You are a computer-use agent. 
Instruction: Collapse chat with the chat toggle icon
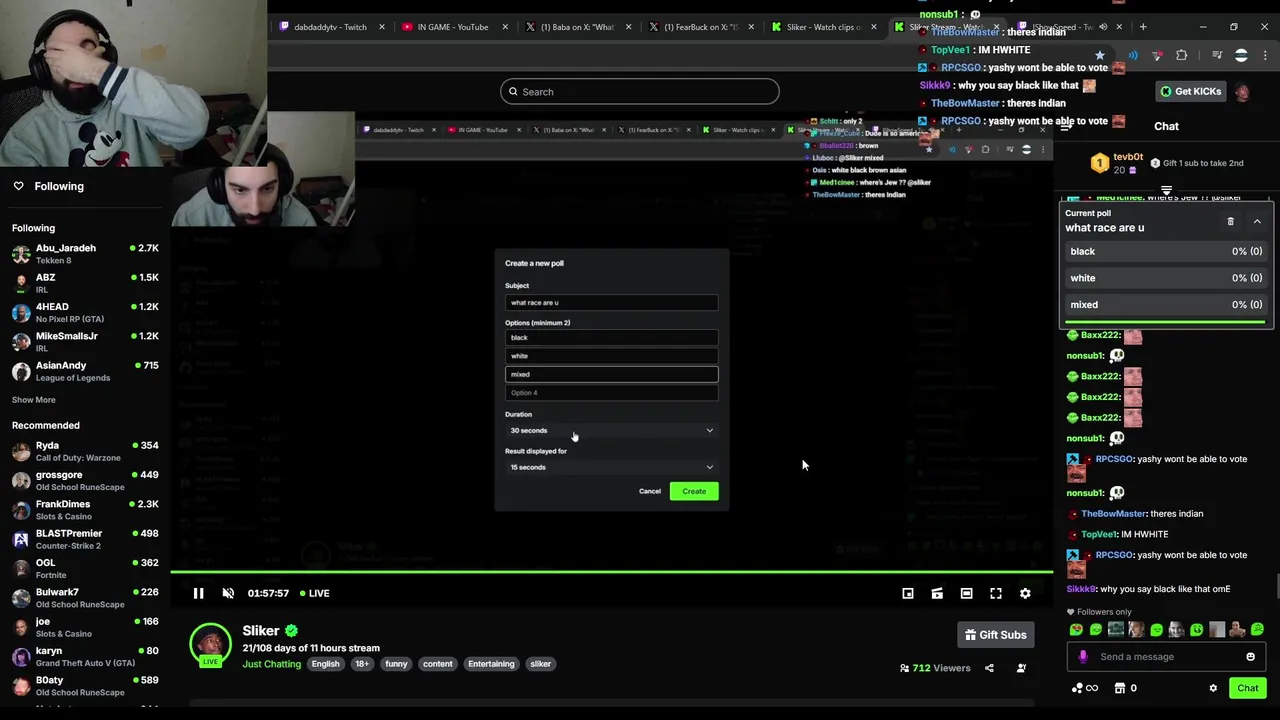[1066, 126]
